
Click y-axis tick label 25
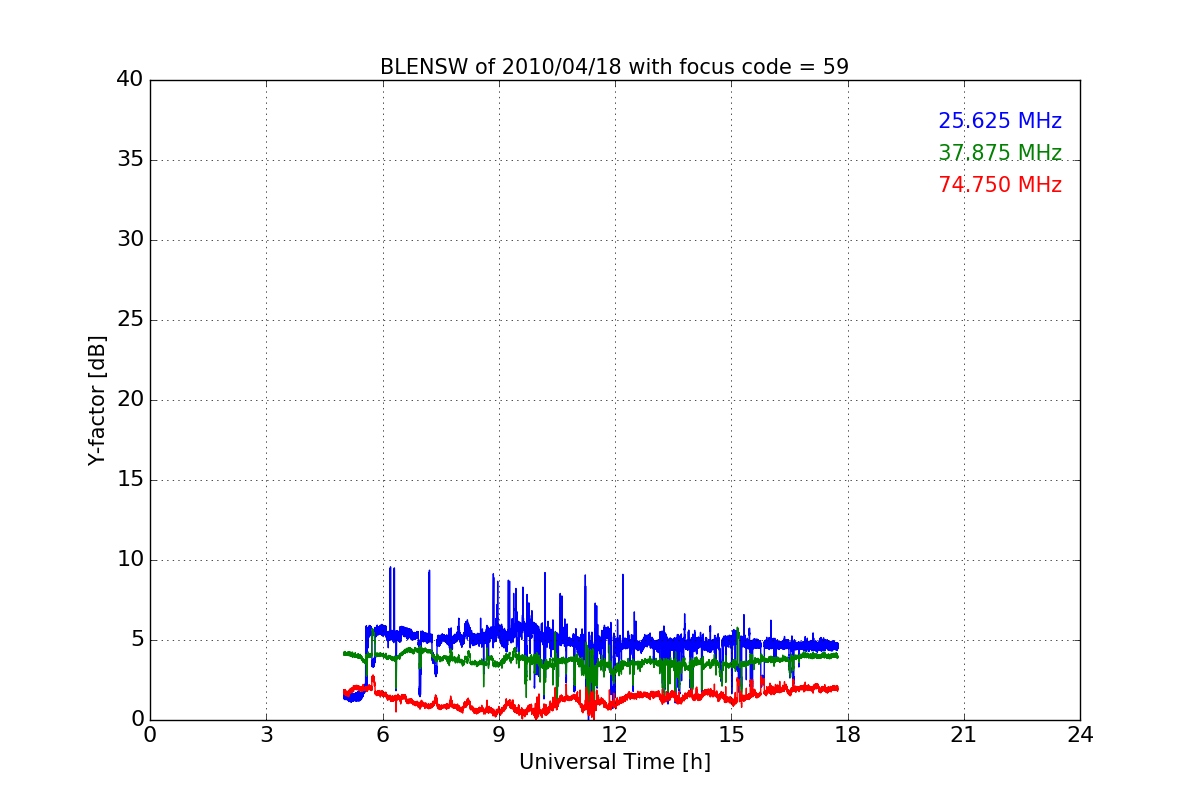click(130, 320)
